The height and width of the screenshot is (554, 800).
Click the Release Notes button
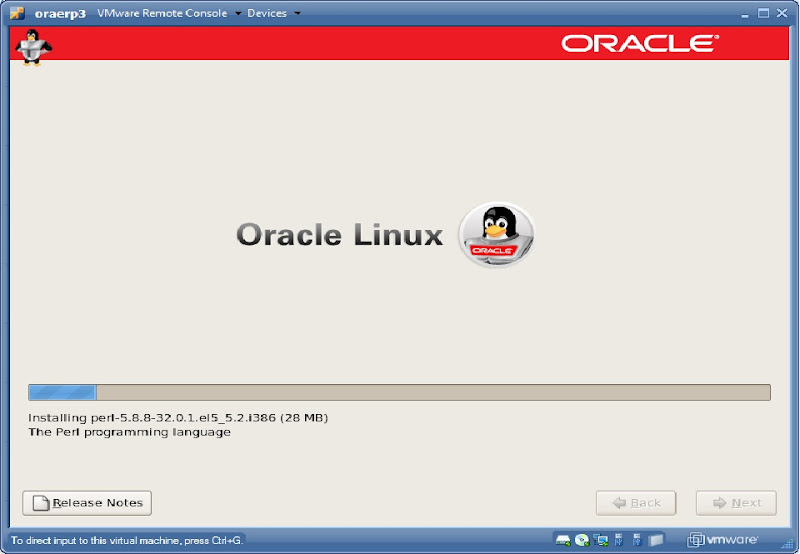click(x=87, y=503)
